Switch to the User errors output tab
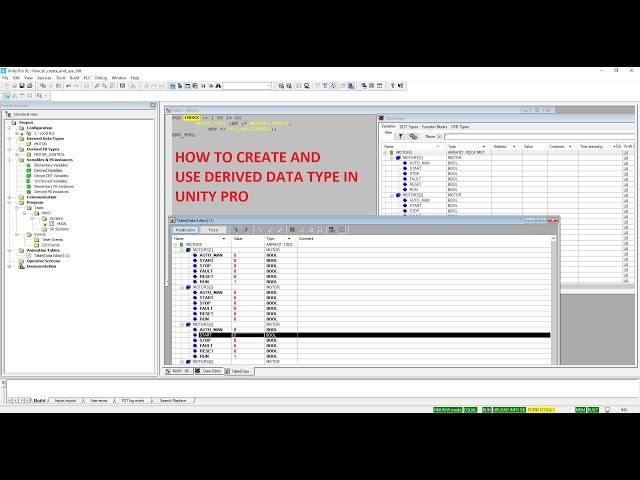The width and height of the screenshot is (640, 480). (99, 401)
